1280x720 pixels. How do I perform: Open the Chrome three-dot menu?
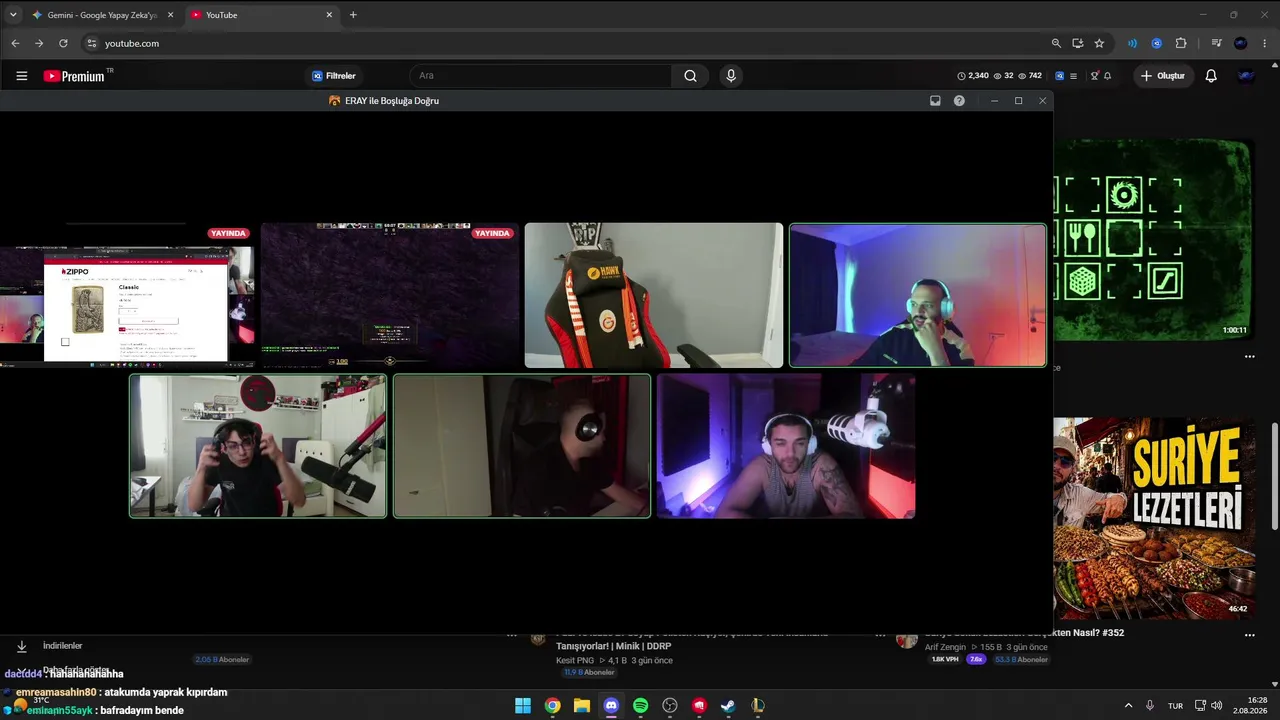click(1265, 43)
